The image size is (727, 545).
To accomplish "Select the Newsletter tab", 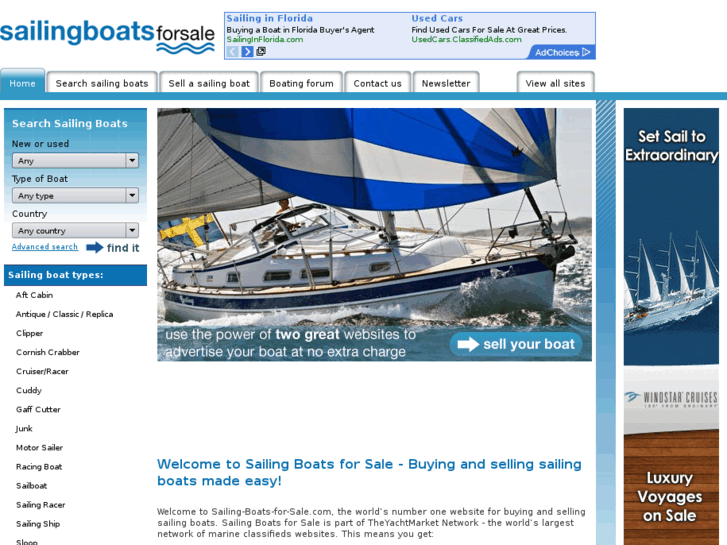I will (x=446, y=83).
